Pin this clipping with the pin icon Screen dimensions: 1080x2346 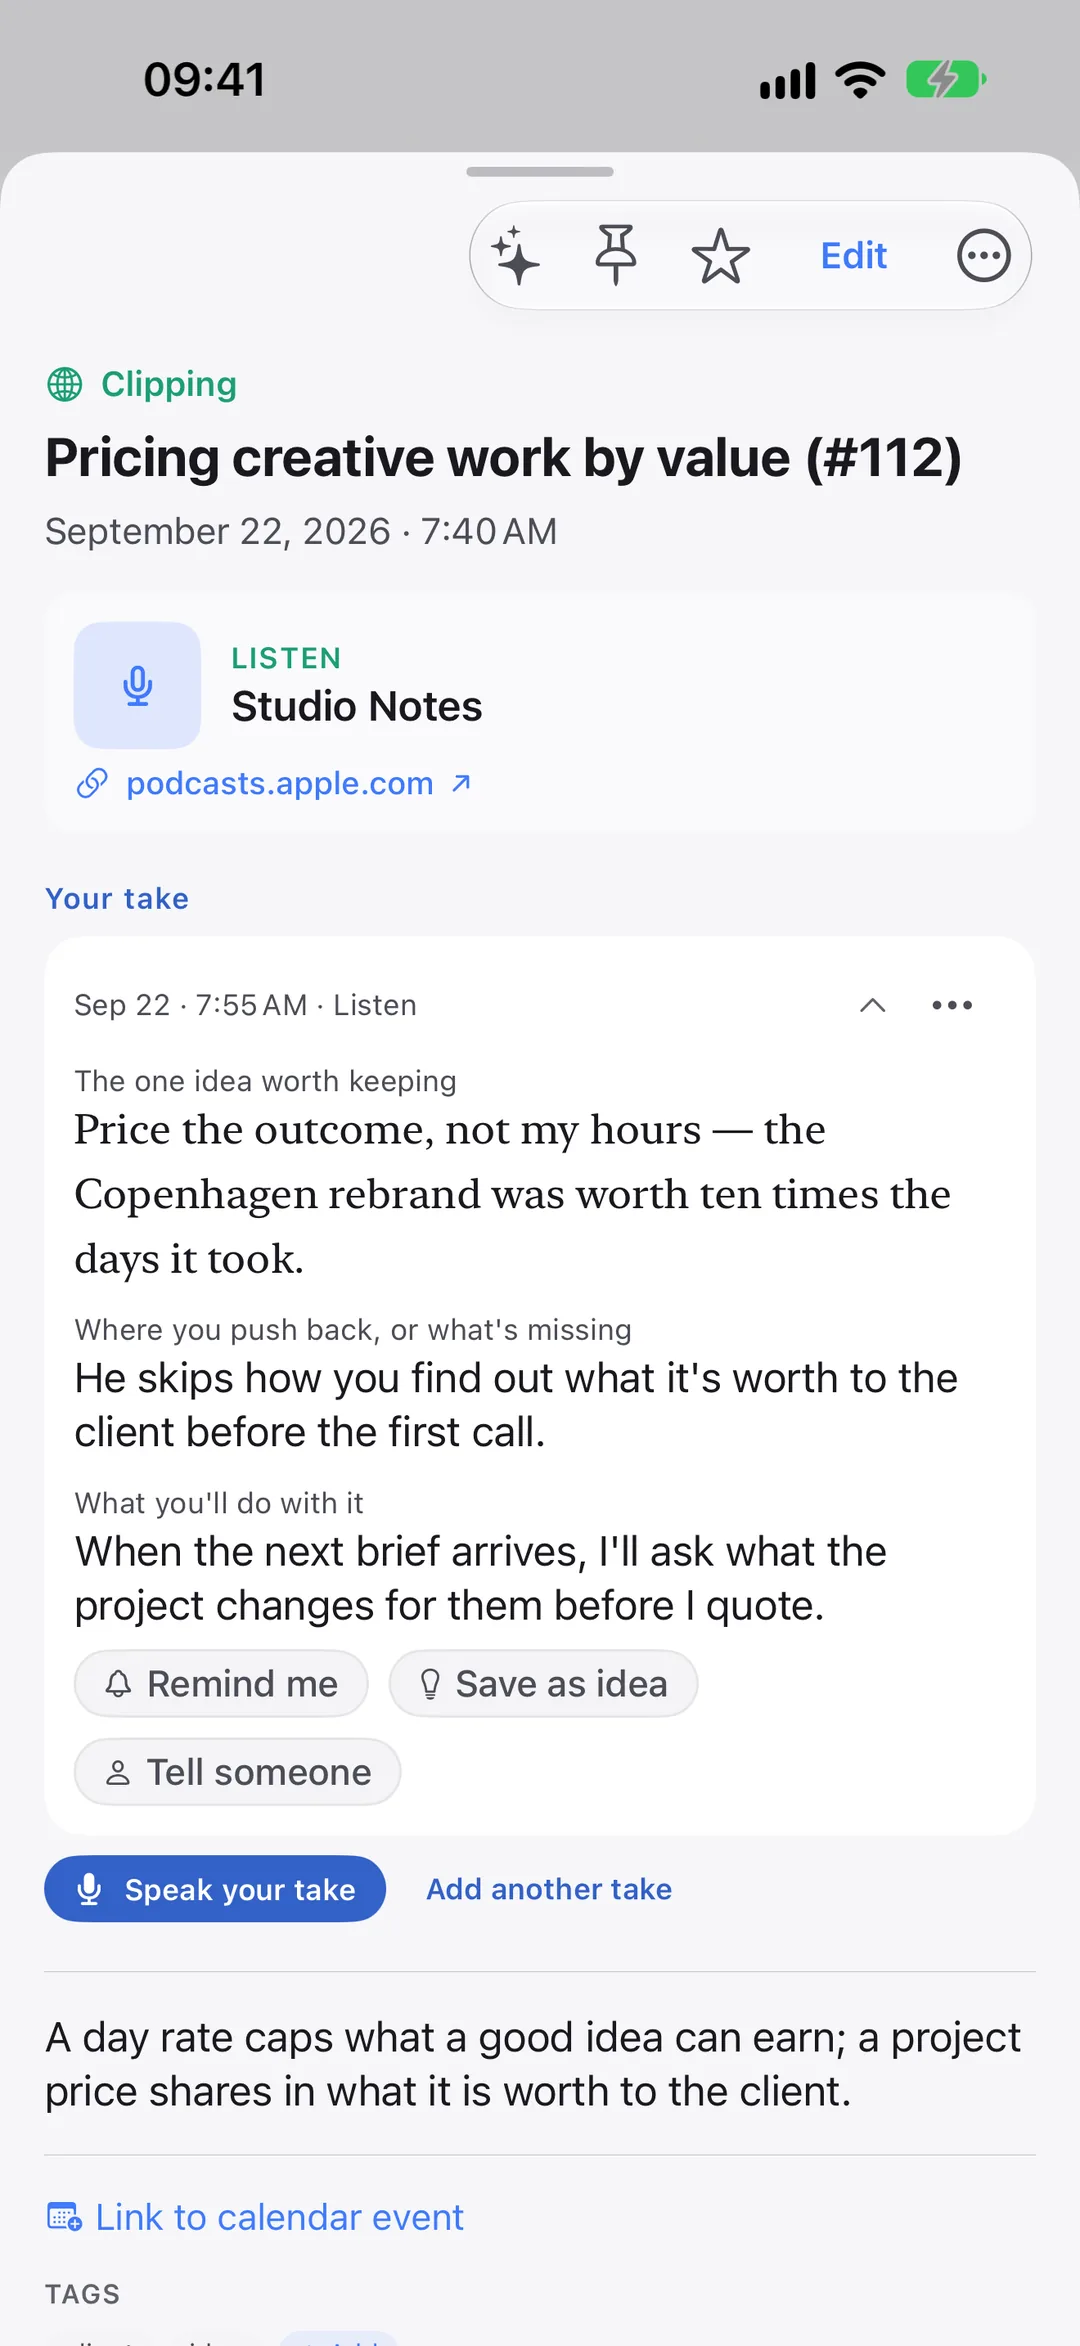click(616, 255)
